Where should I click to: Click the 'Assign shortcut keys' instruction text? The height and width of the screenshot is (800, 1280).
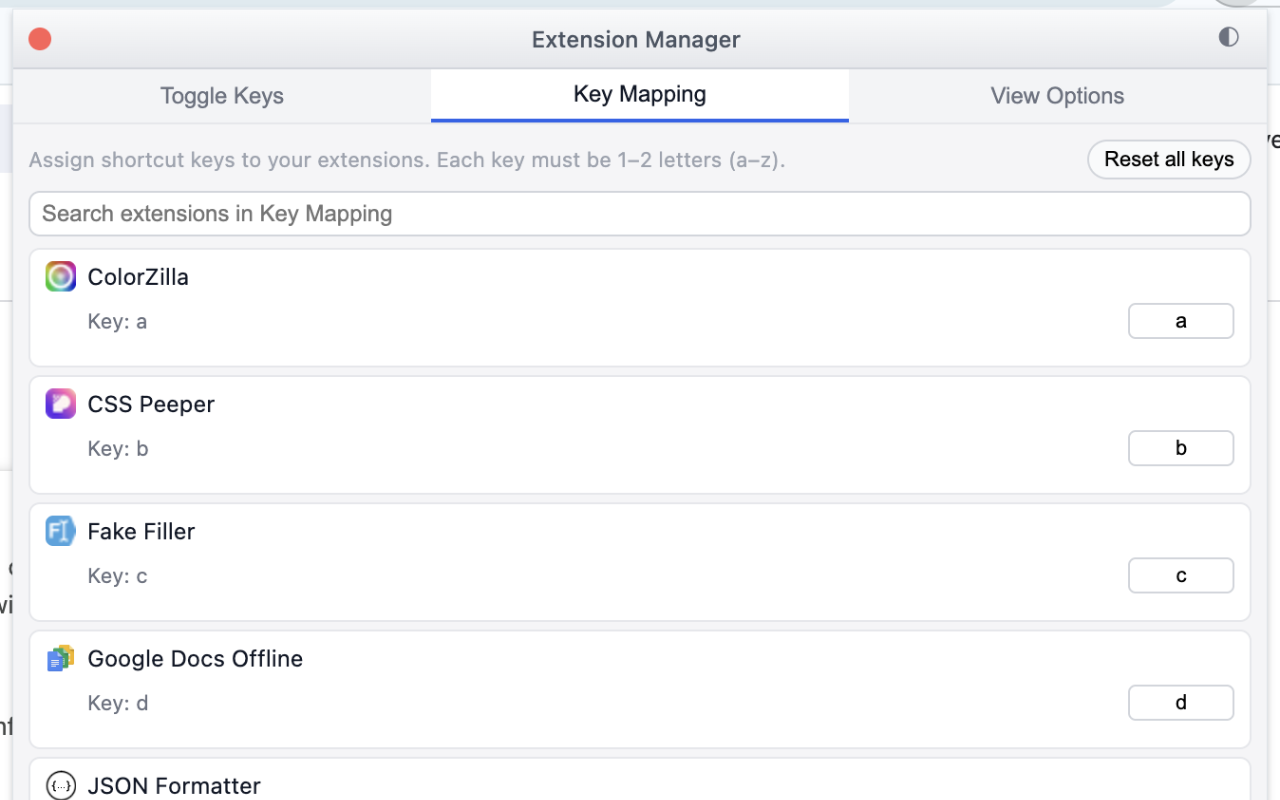(x=407, y=160)
